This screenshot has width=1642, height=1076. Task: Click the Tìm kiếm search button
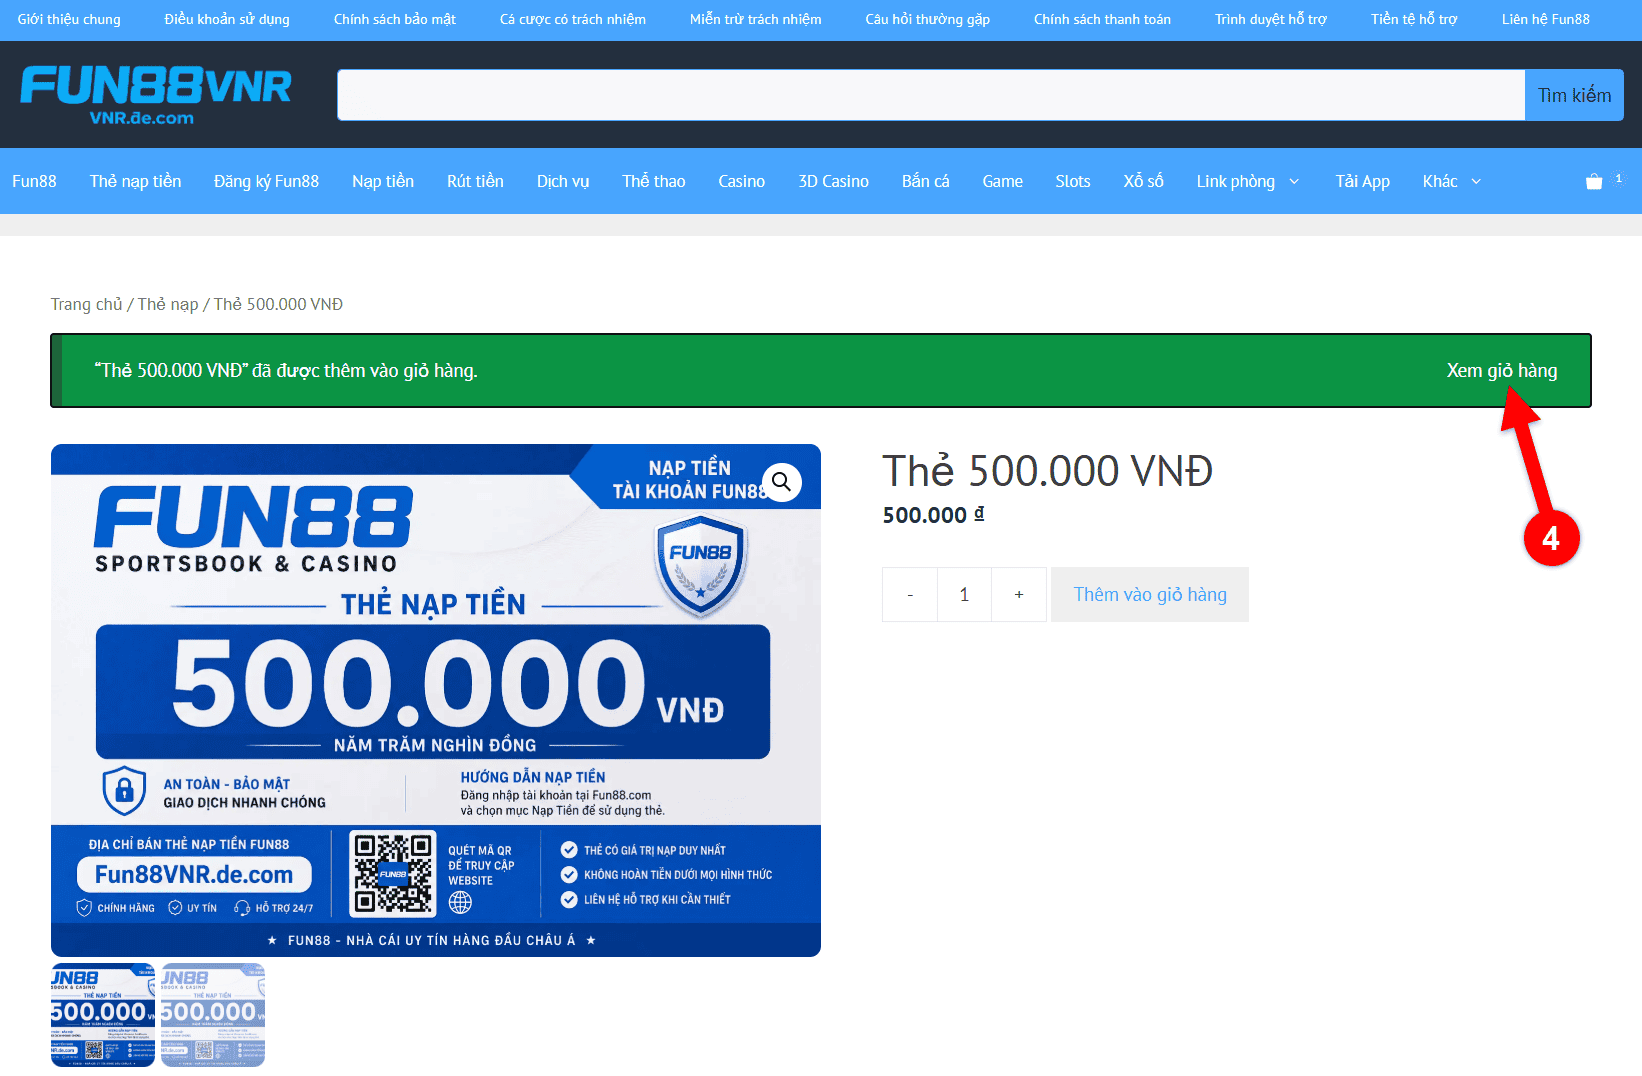1574,95
